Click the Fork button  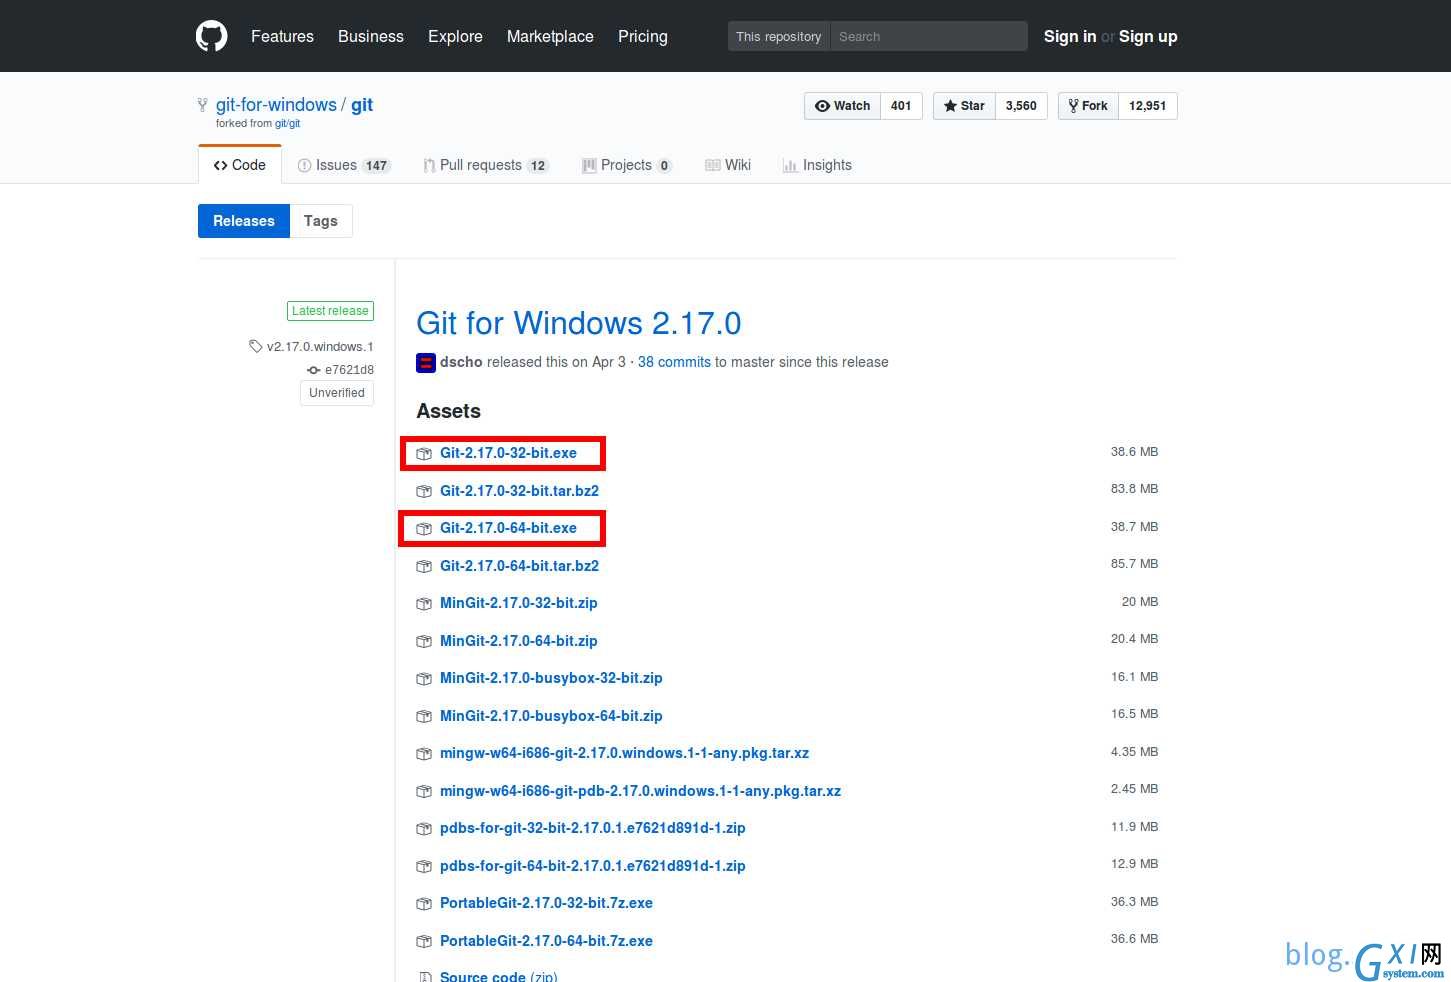point(1088,106)
